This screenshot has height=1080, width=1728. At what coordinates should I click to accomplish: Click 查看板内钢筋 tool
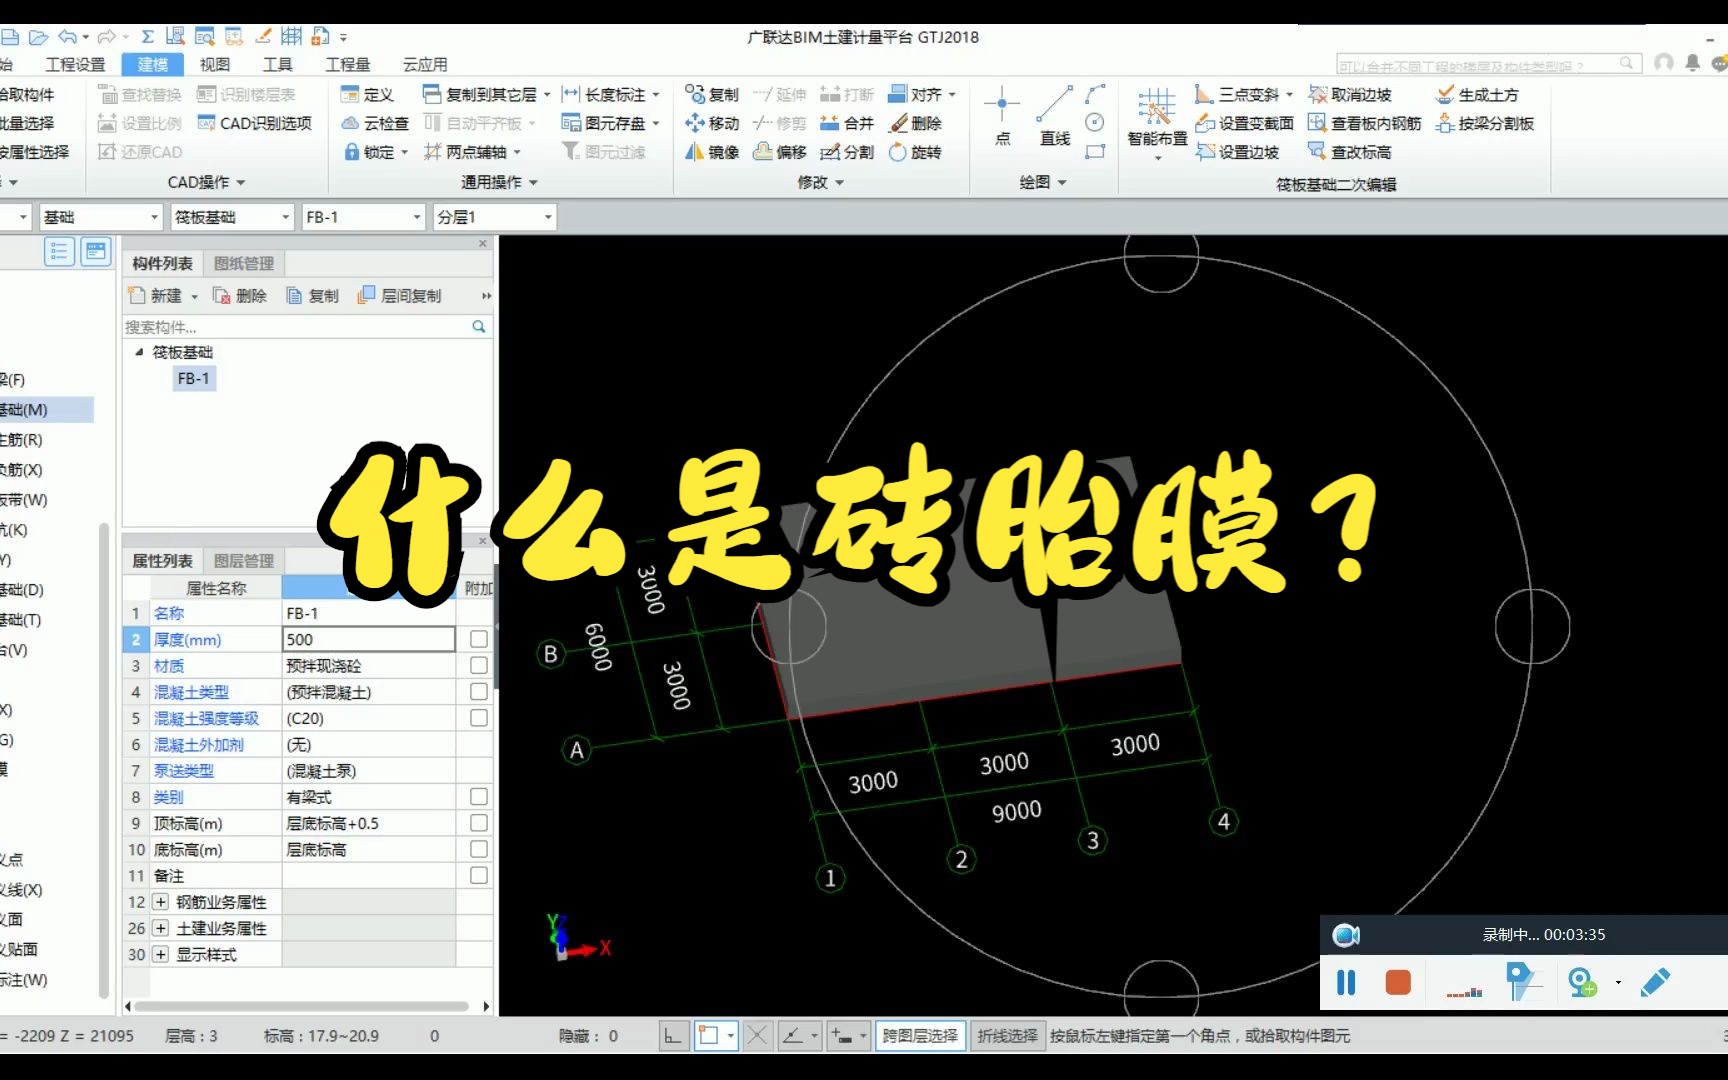[1365, 123]
